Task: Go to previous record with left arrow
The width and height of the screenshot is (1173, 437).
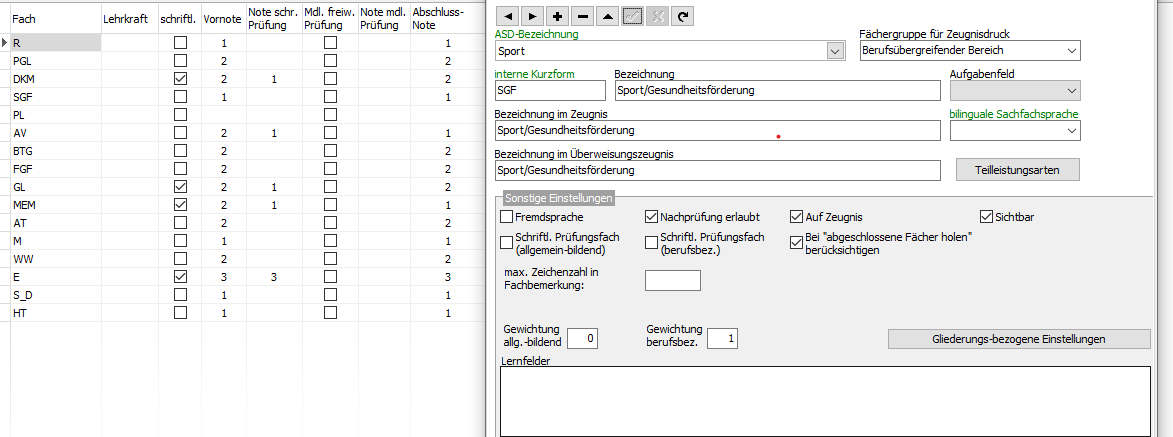Action: pyautogui.click(x=506, y=16)
